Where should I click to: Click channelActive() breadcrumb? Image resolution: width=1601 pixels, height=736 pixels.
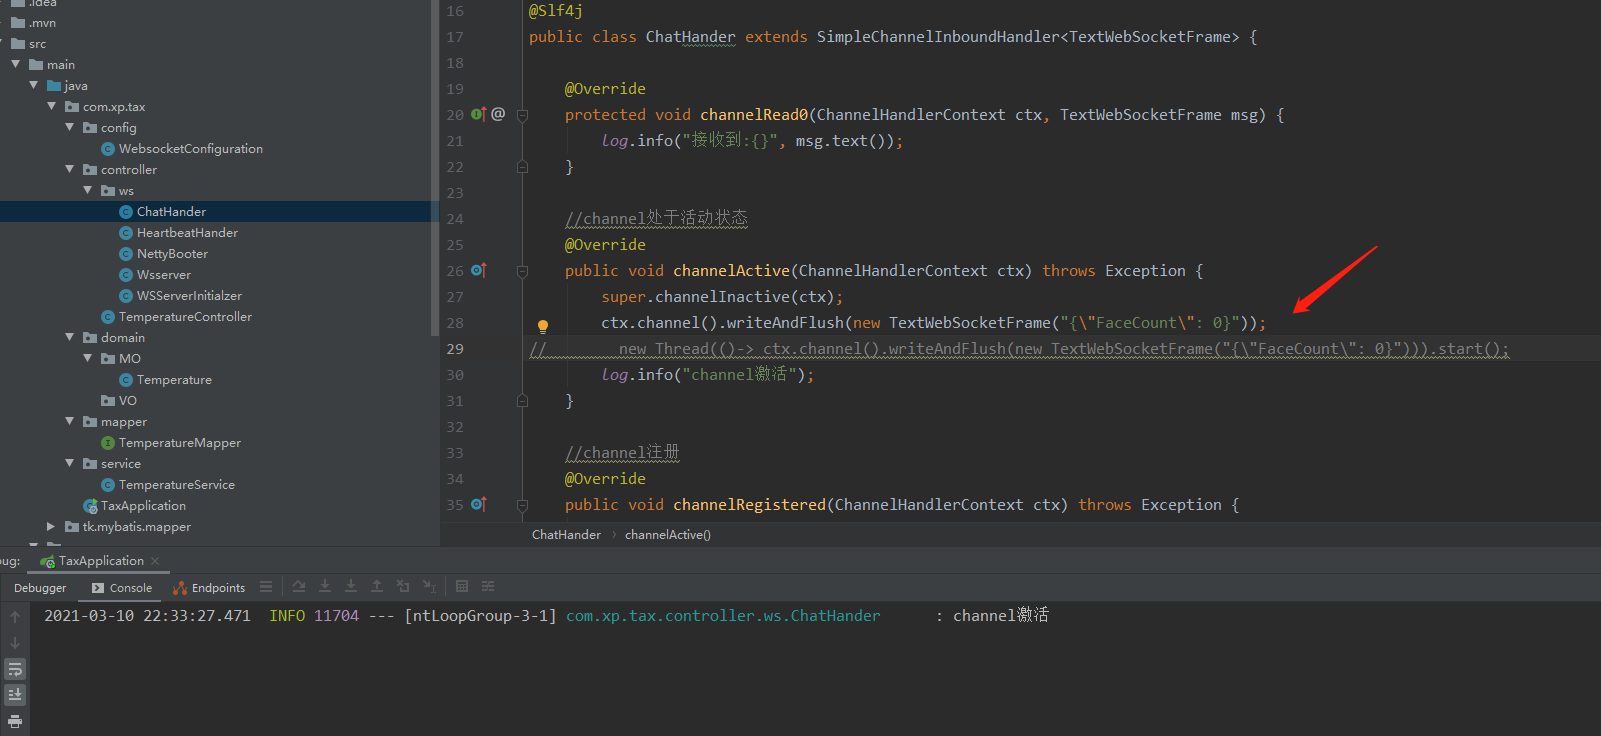(x=668, y=535)
